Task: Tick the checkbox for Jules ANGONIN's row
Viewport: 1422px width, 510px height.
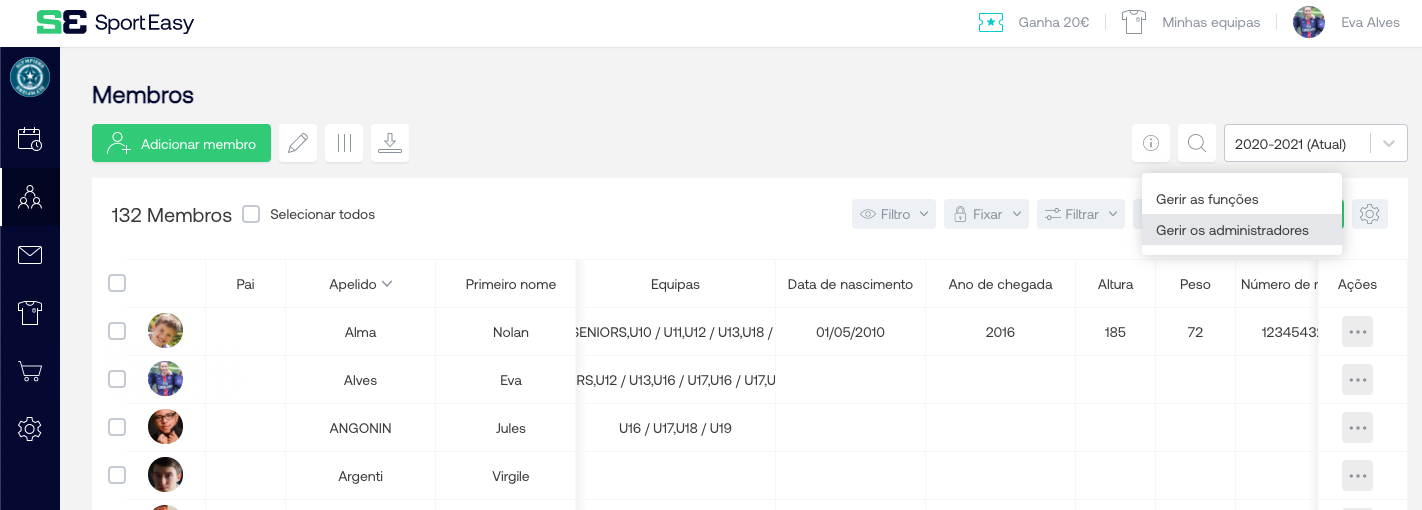Action: coord(117,427)
